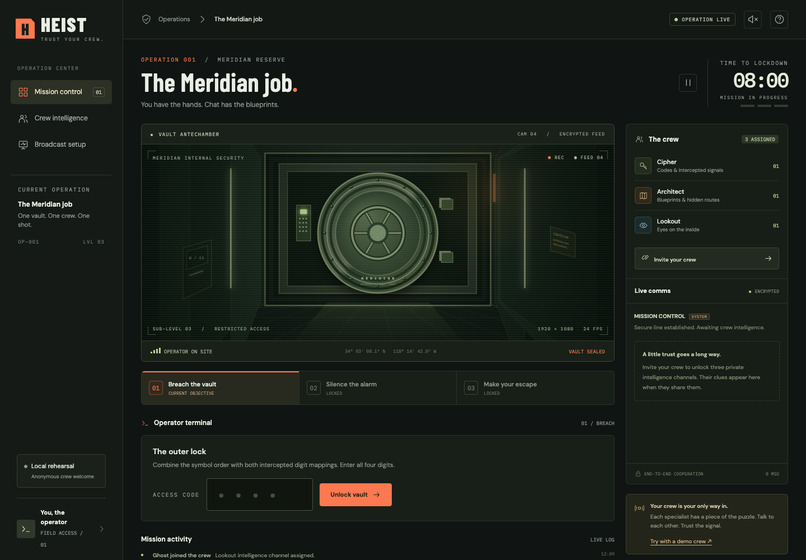Click the Unlock vault button
The height and width of the screenshot is (560, 806).
(x=355, y=495)
